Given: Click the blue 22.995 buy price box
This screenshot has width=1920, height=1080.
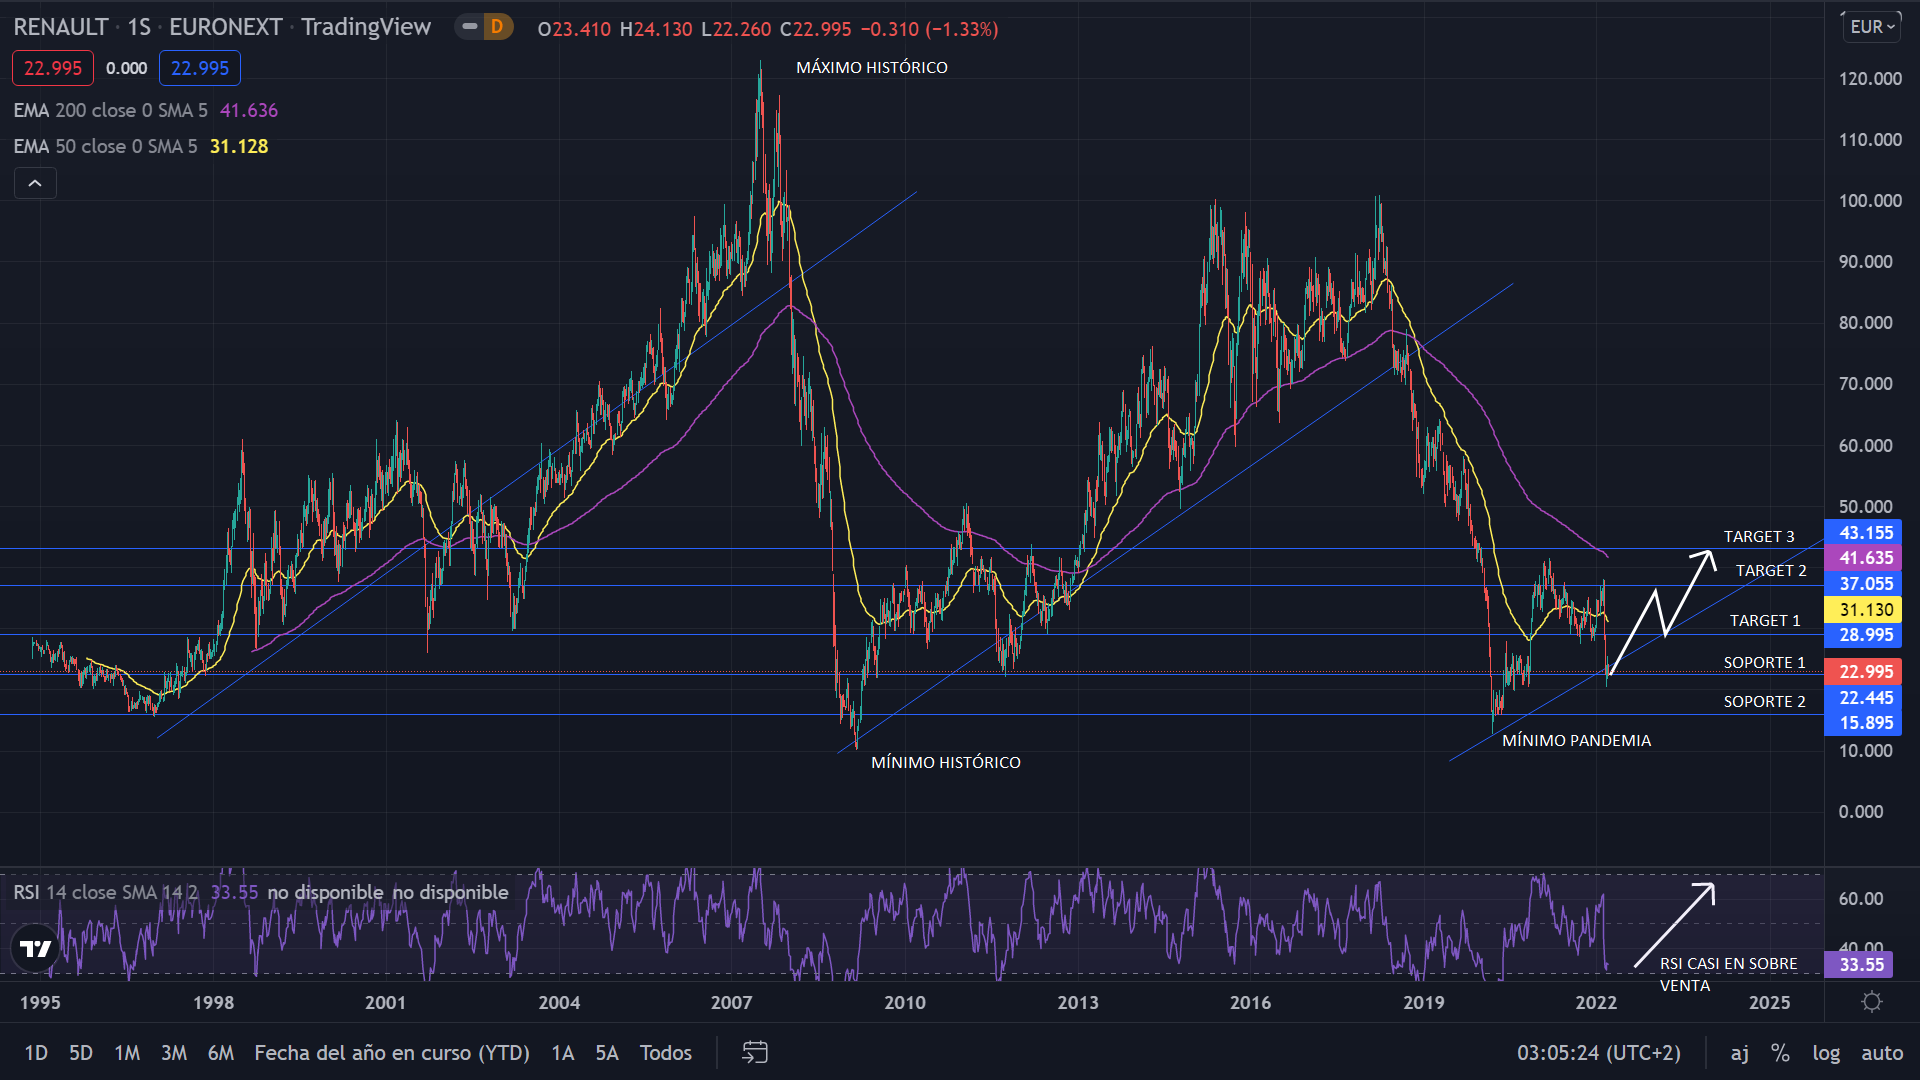Looking at the screenshot, I should (x=200, y=68).
